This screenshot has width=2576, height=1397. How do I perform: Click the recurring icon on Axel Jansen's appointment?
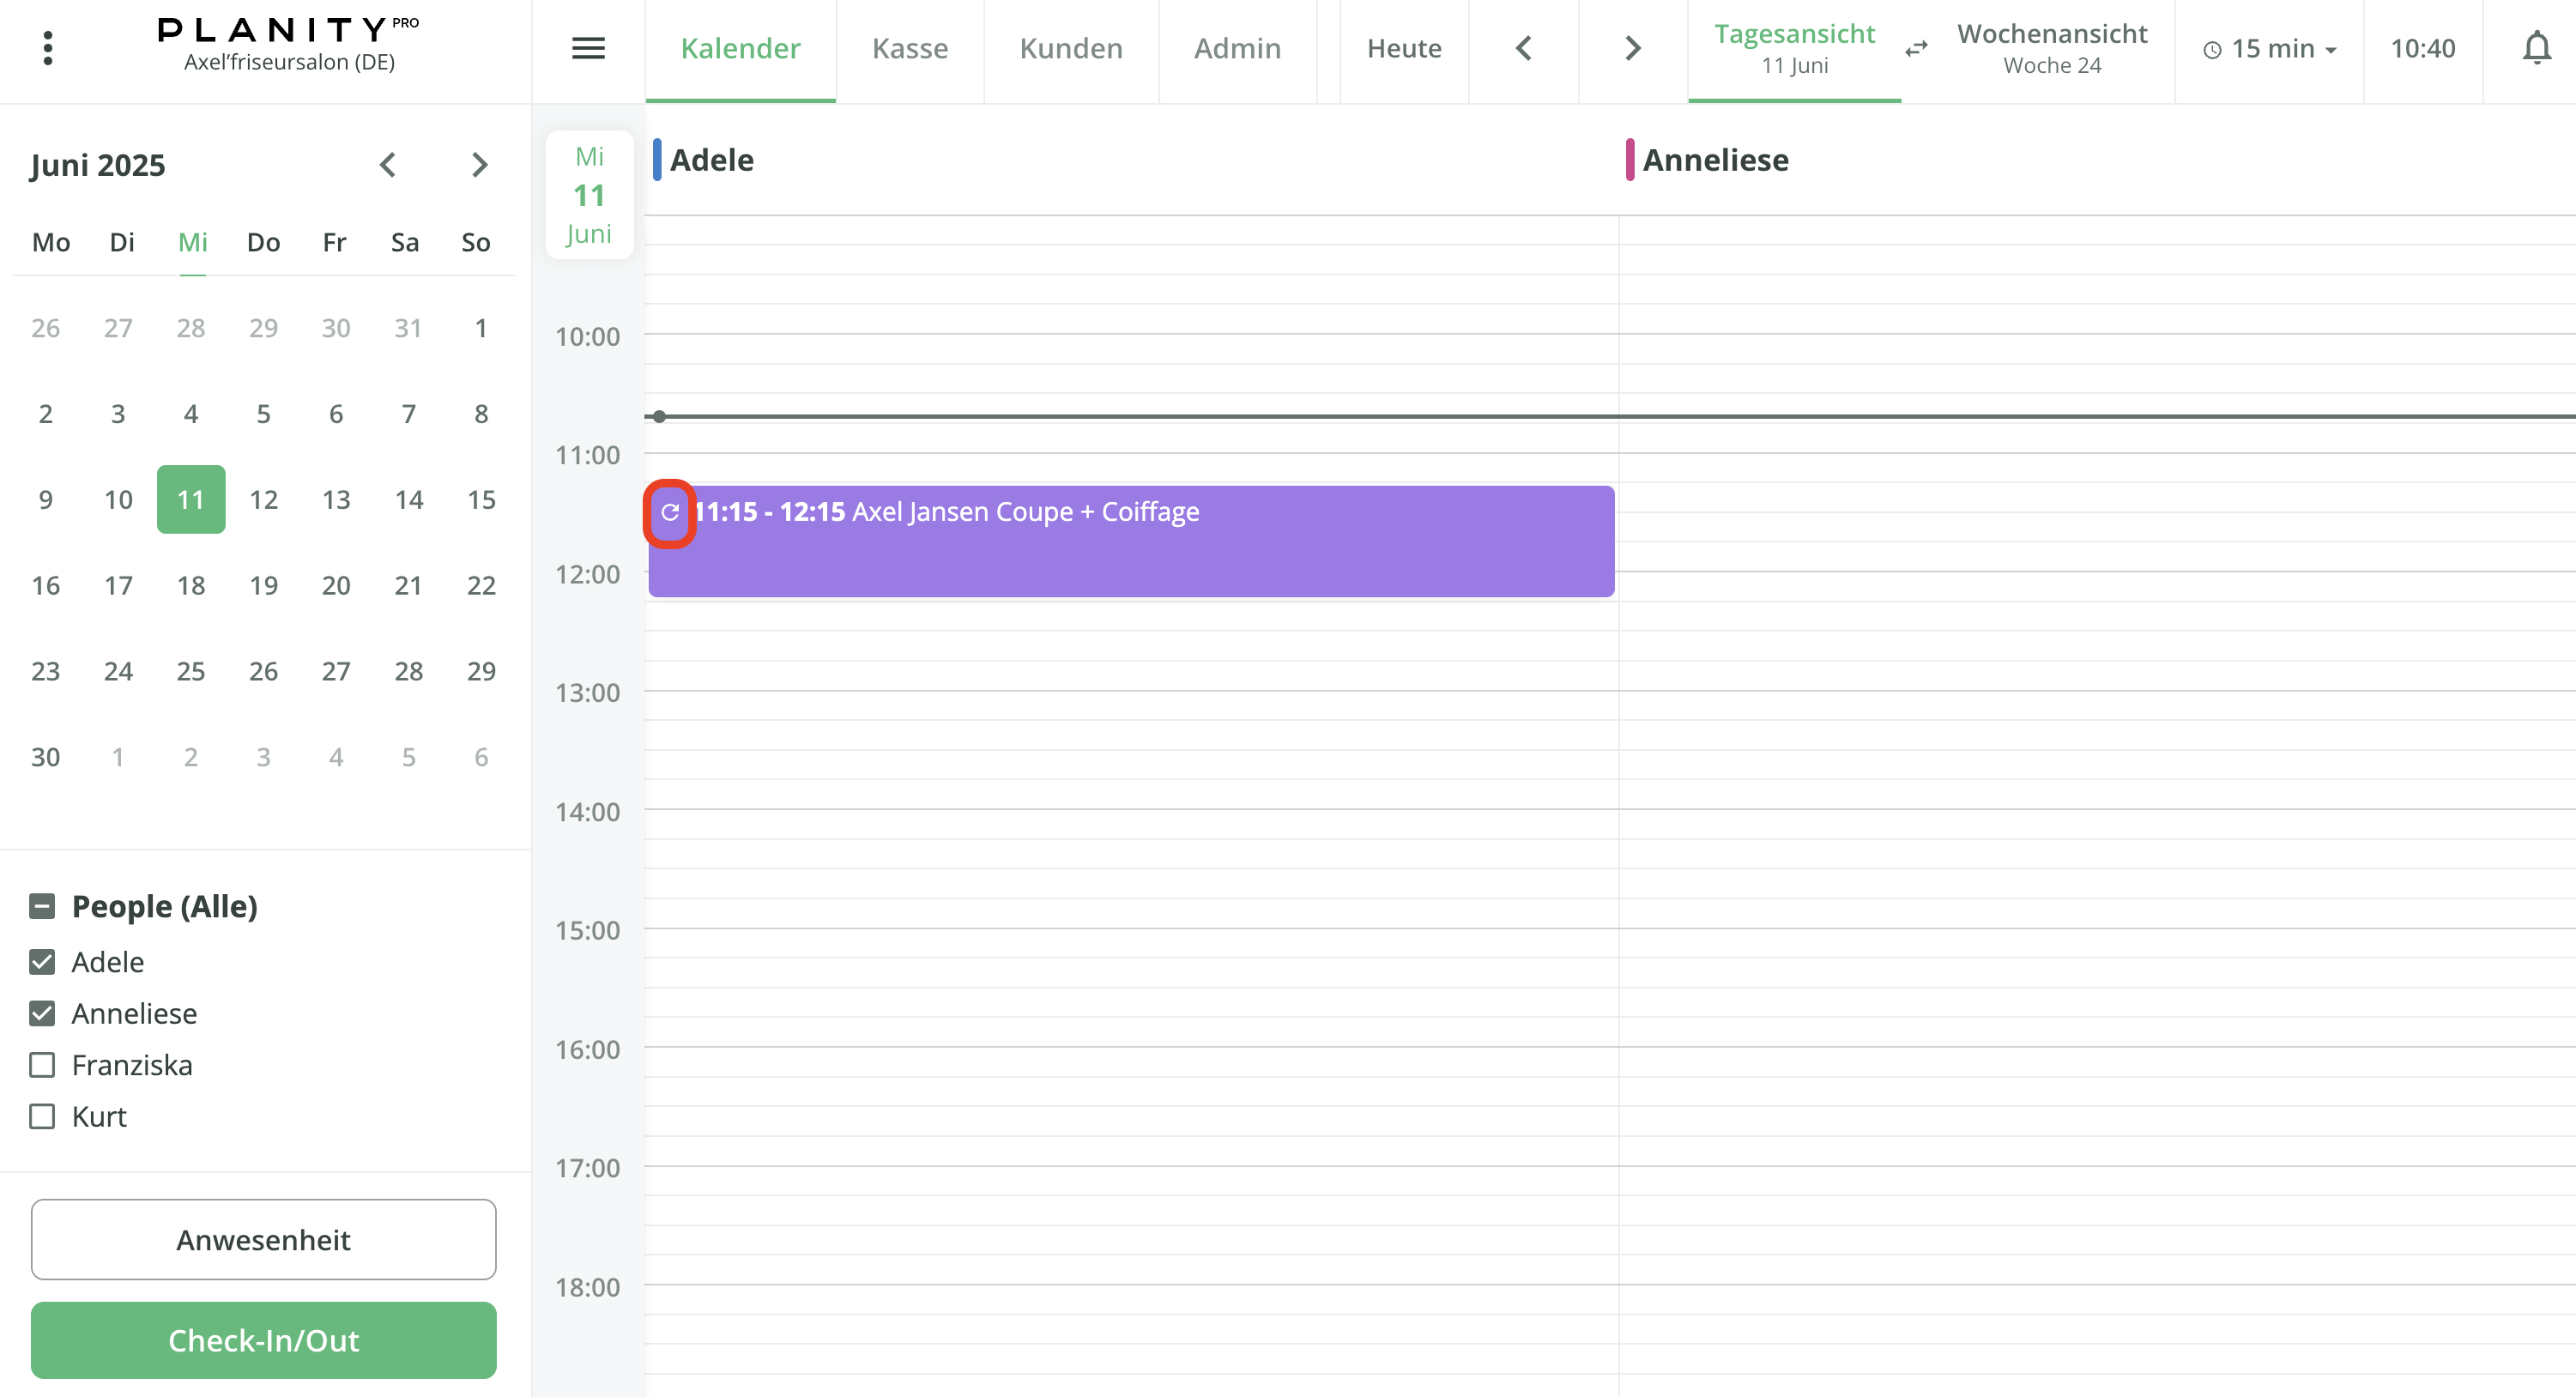pos(670,513)
